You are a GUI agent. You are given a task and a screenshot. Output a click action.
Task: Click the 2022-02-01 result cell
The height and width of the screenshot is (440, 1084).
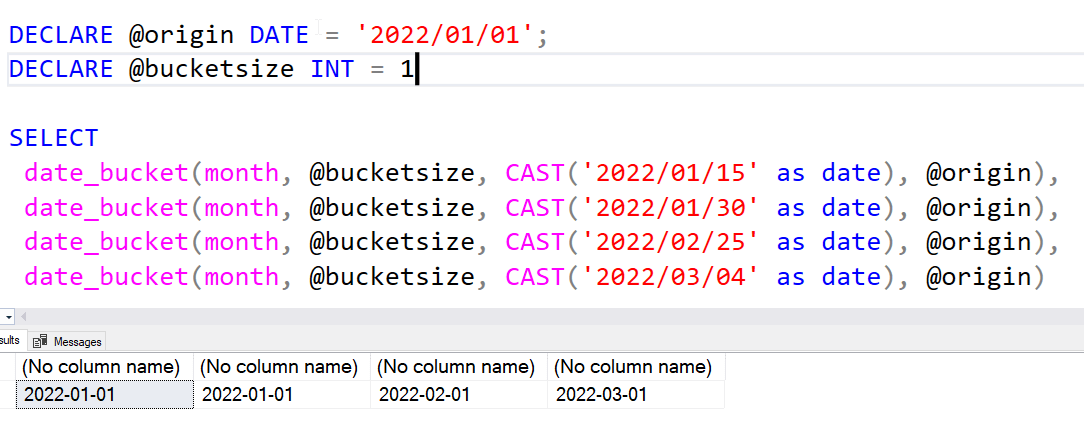click(x=459, y=395)
